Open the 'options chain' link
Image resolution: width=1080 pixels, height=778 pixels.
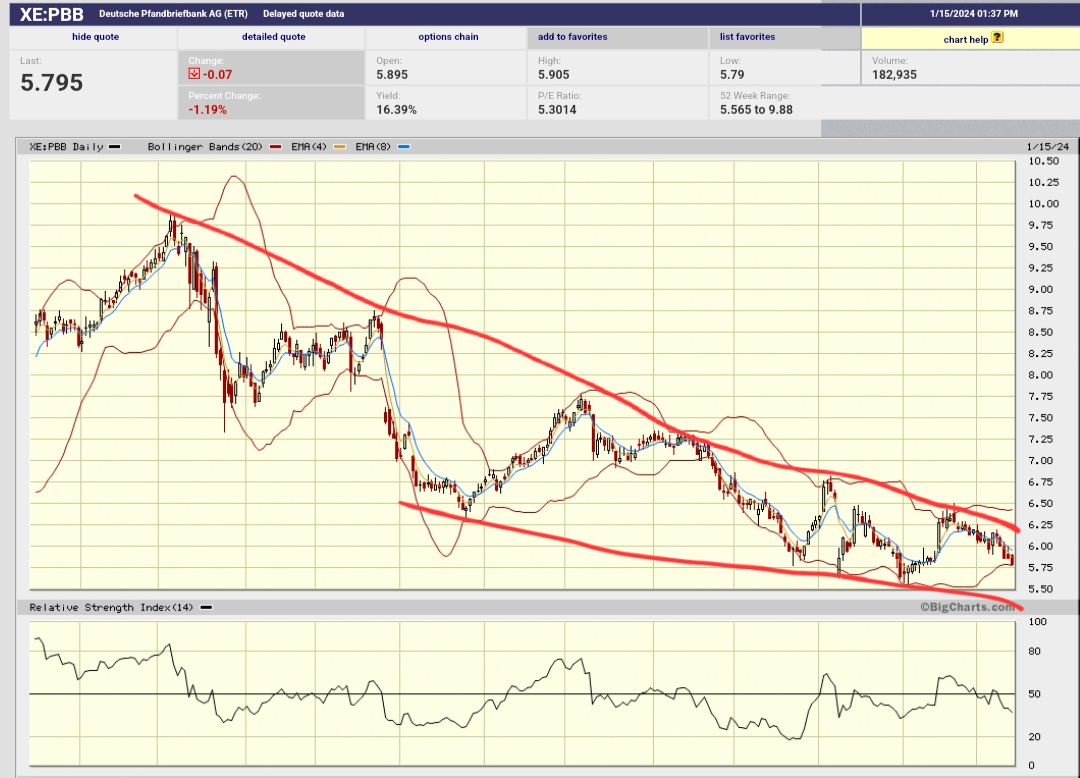pos(448,36)
